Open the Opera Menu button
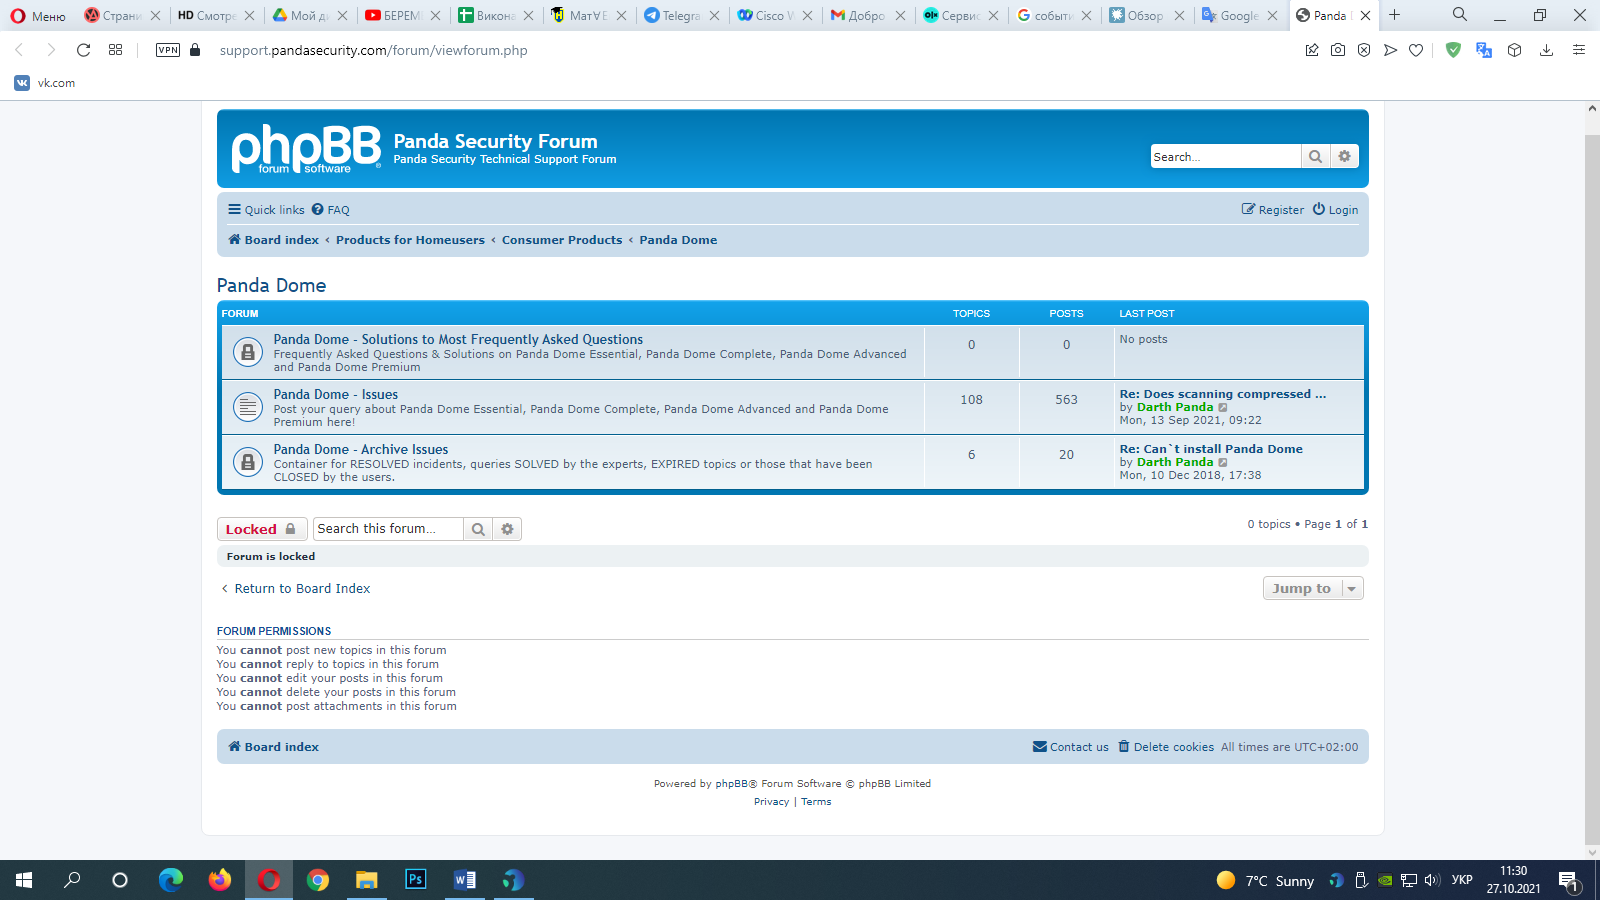 (38, 15)
